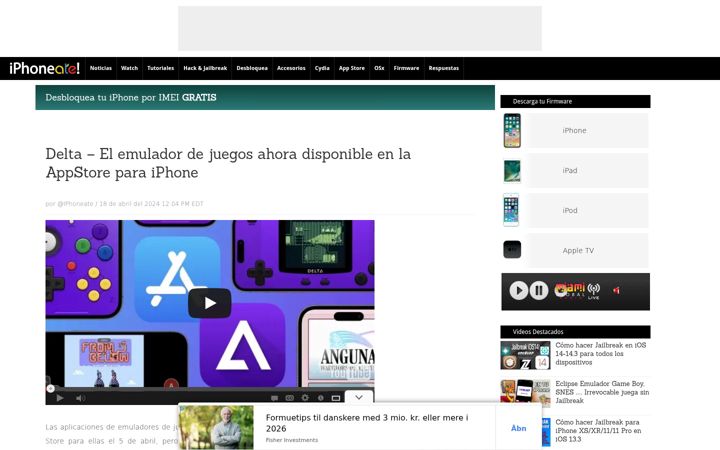Click 'Cómo hacer Jailbreak en iOS 14-14.3' title

tap(601, 354)
